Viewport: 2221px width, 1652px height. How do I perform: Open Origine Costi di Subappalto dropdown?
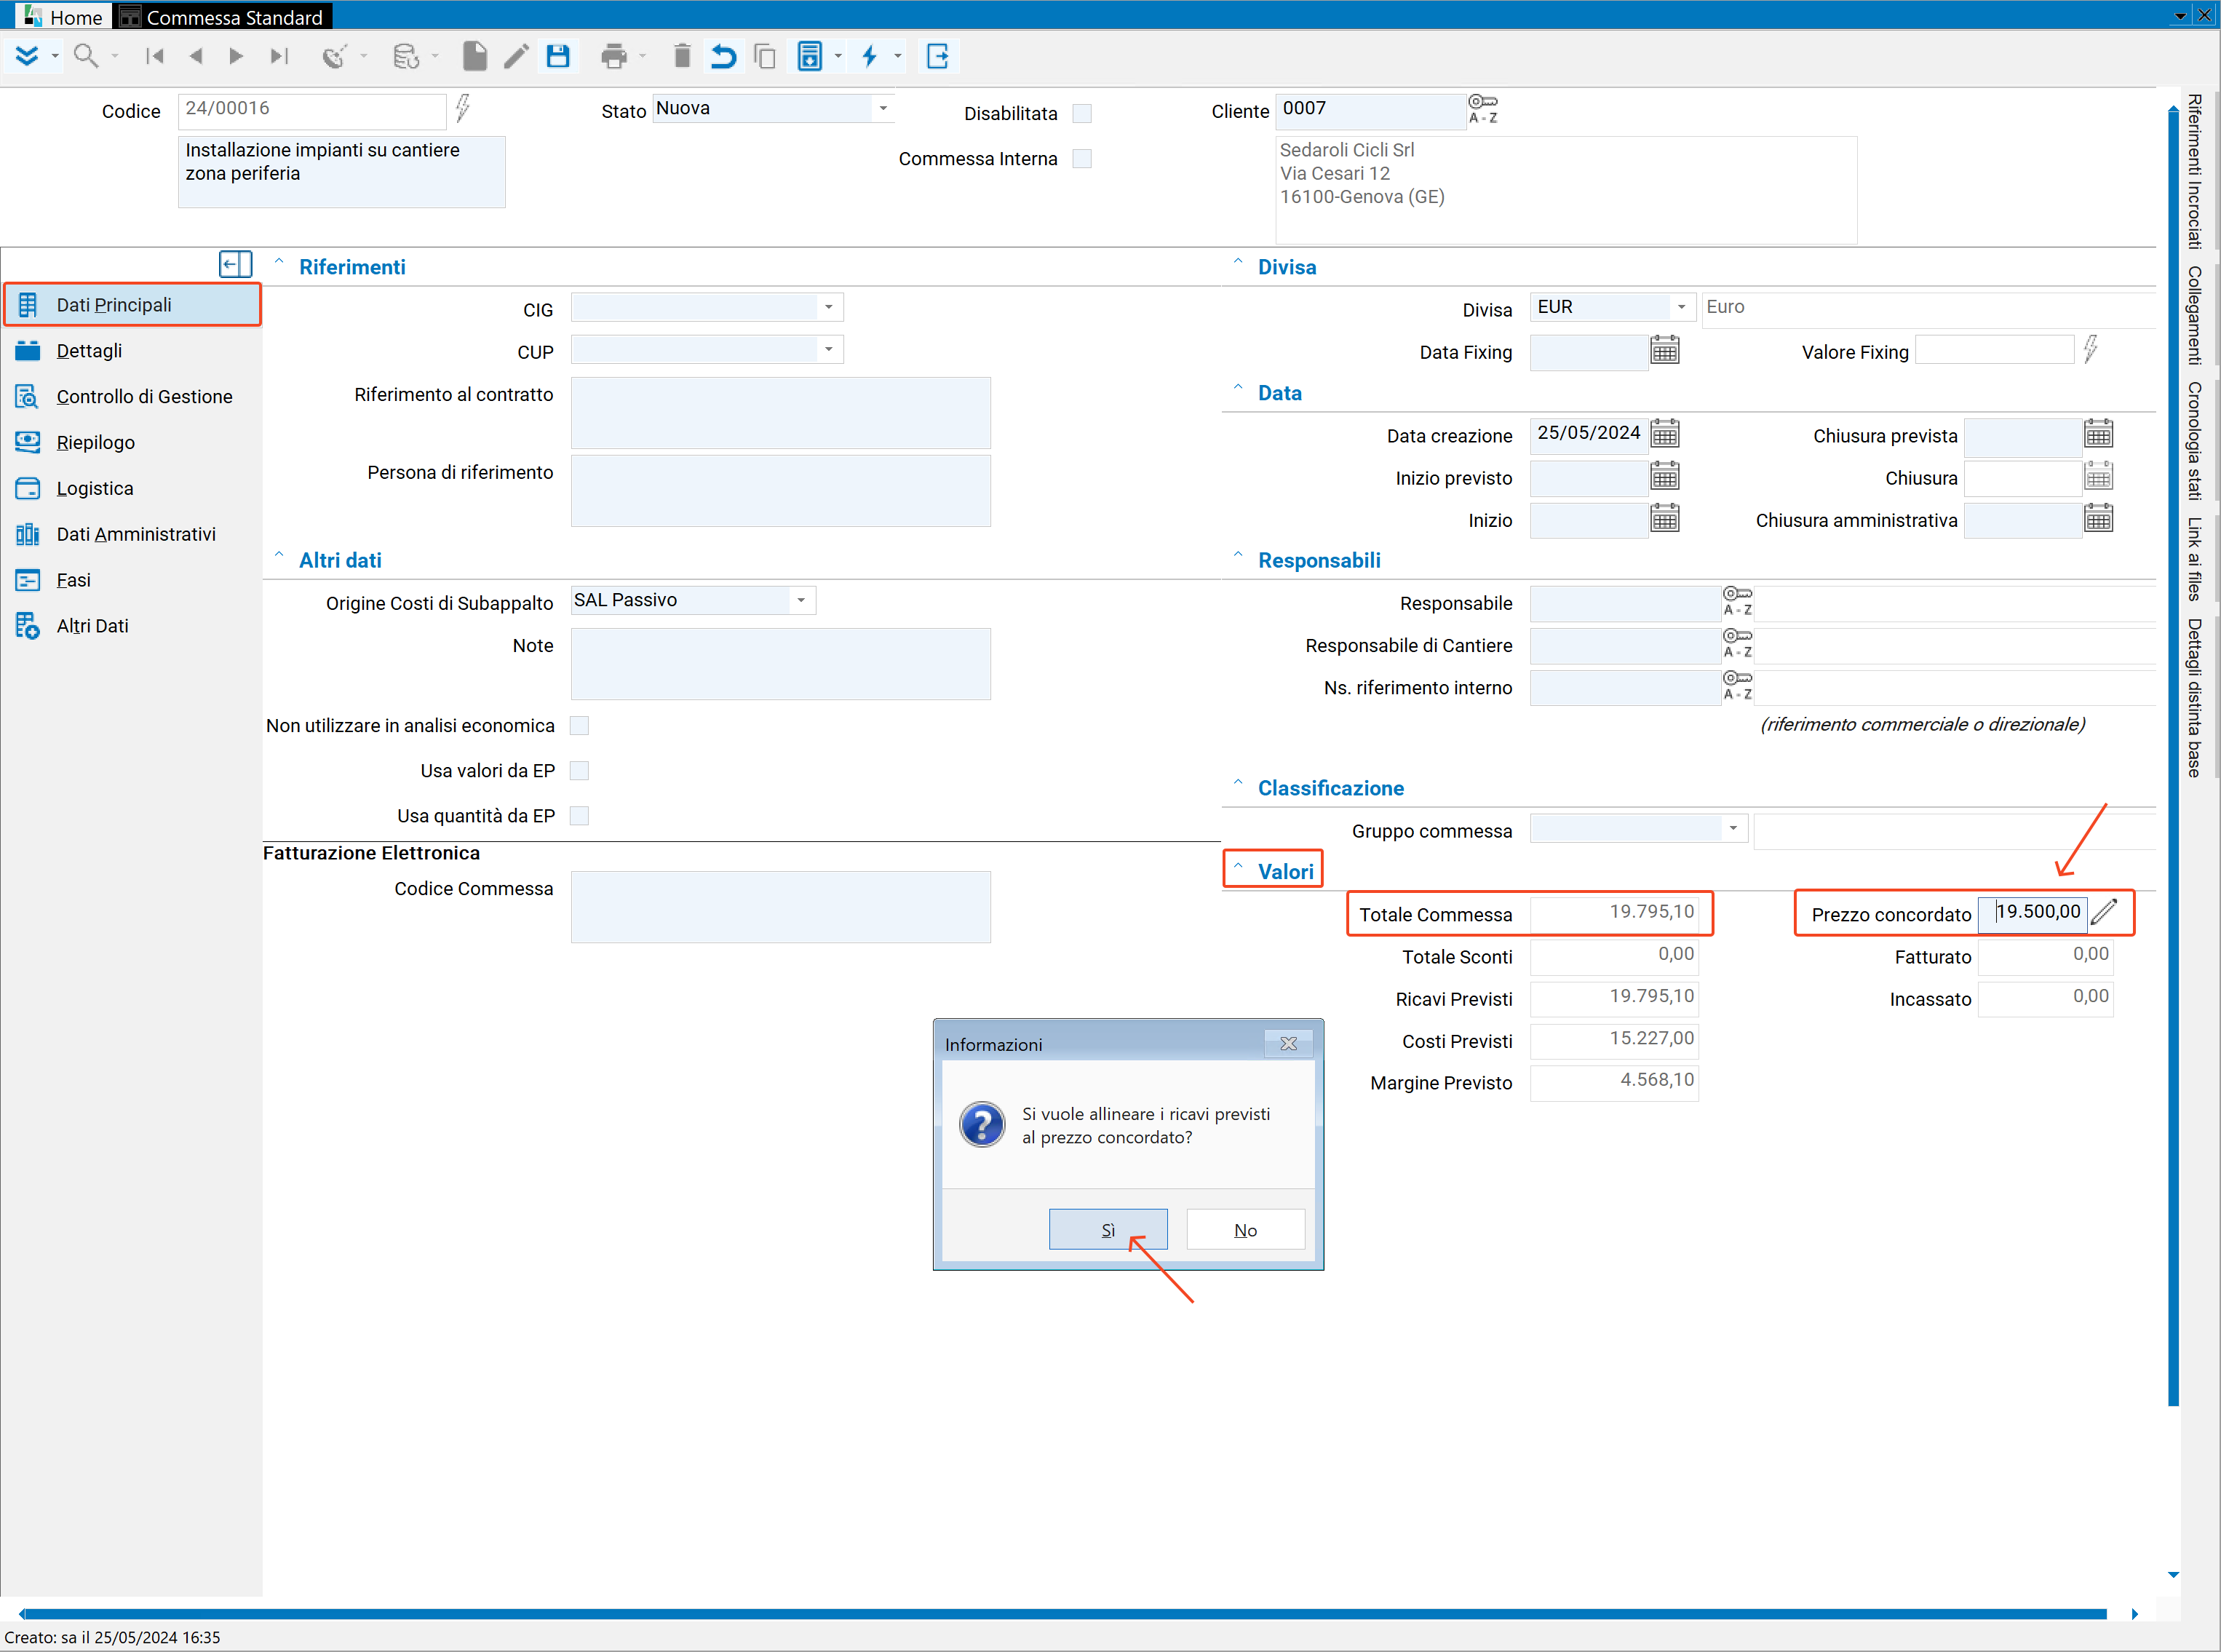(801, 600)
